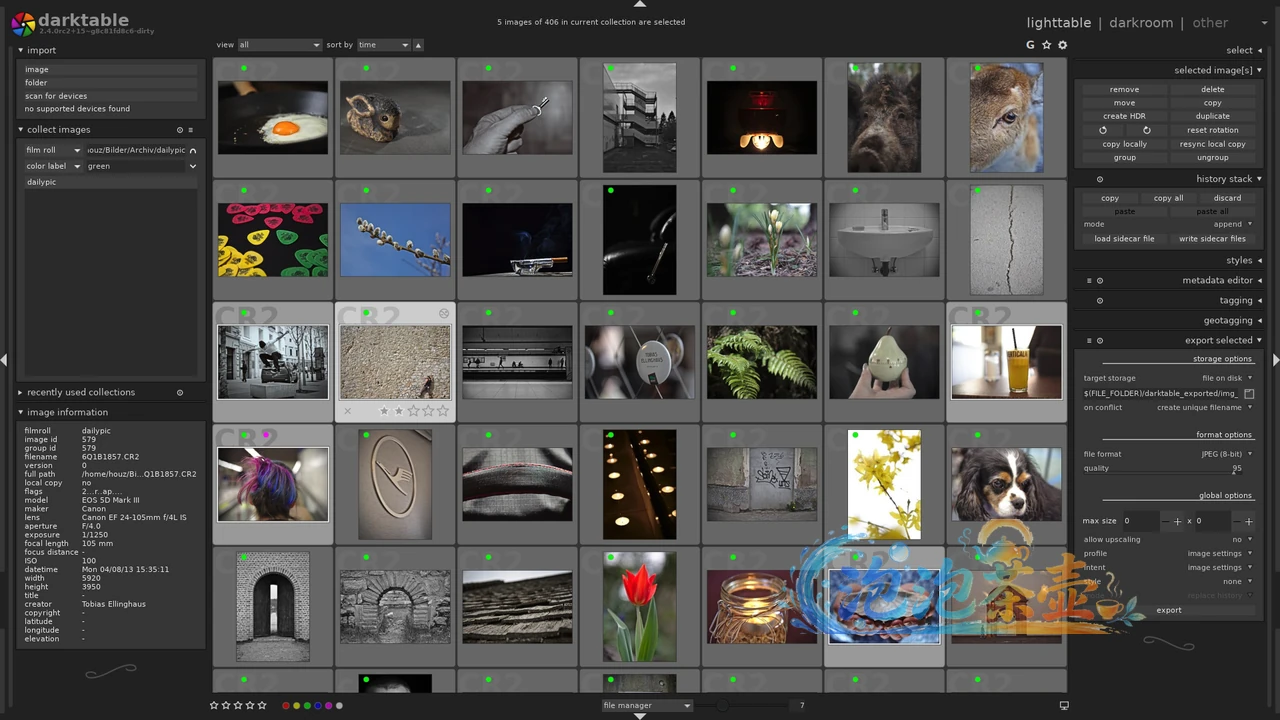Click the 'duplicate' button

point(1212,116)
